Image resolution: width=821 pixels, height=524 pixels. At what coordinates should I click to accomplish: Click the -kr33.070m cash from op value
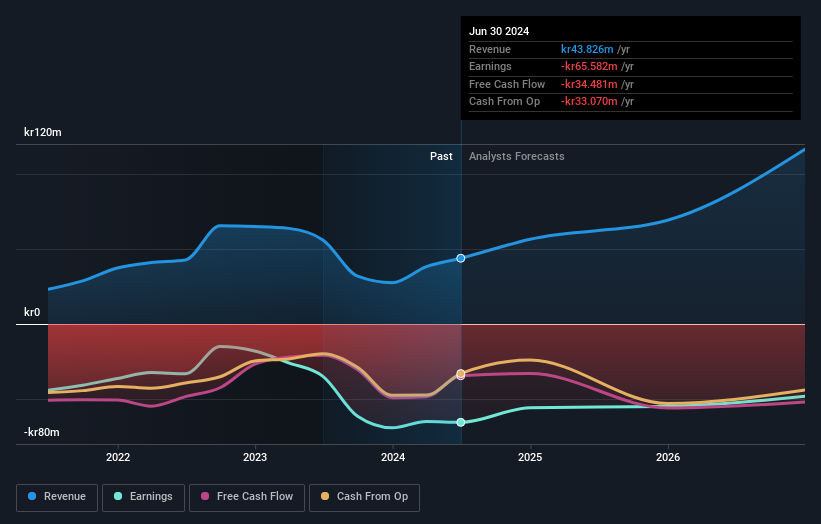pos(589,102)
